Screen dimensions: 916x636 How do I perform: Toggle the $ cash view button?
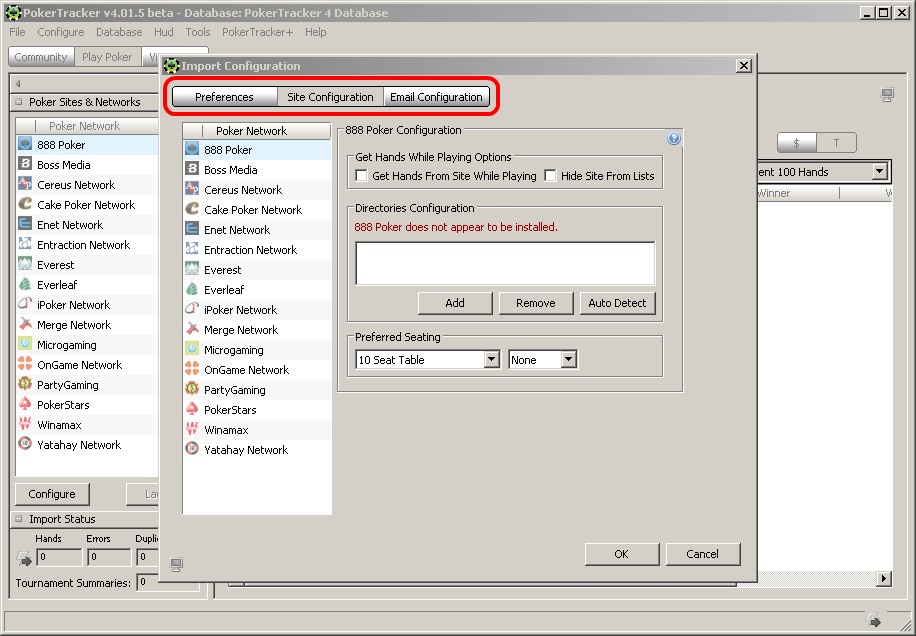point(797,143)
